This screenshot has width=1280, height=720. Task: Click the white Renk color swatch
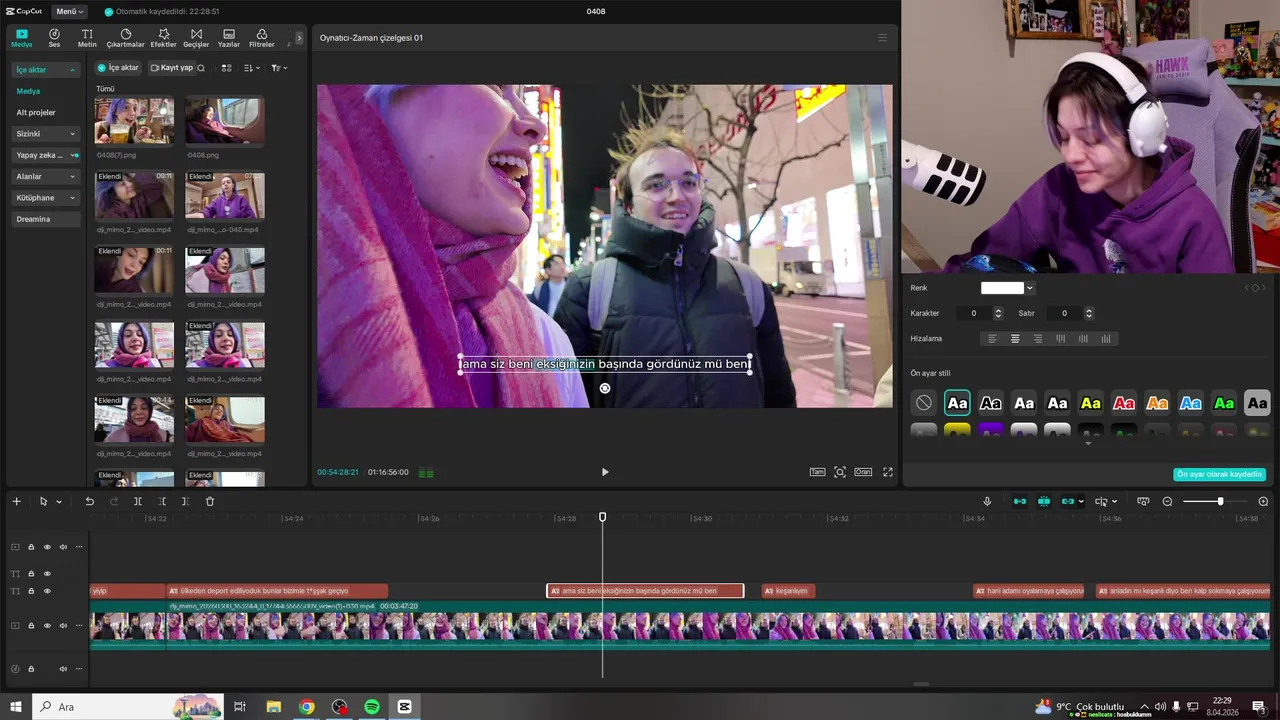[x=1002, y=288]
